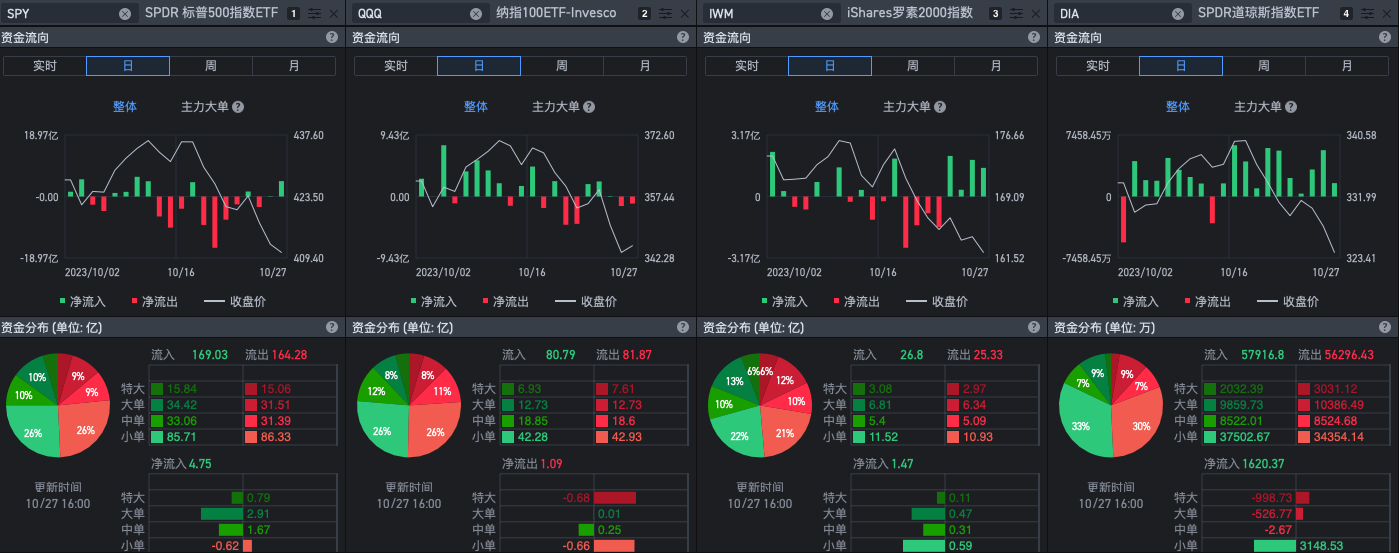Clear the QQQ symbol search field
1399x553 pixels.
(476, 14)
